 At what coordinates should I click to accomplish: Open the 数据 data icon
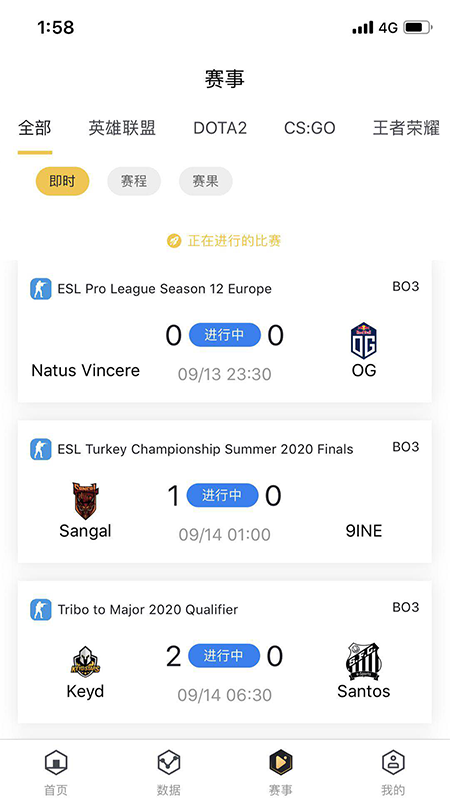(x=168, y=764)
